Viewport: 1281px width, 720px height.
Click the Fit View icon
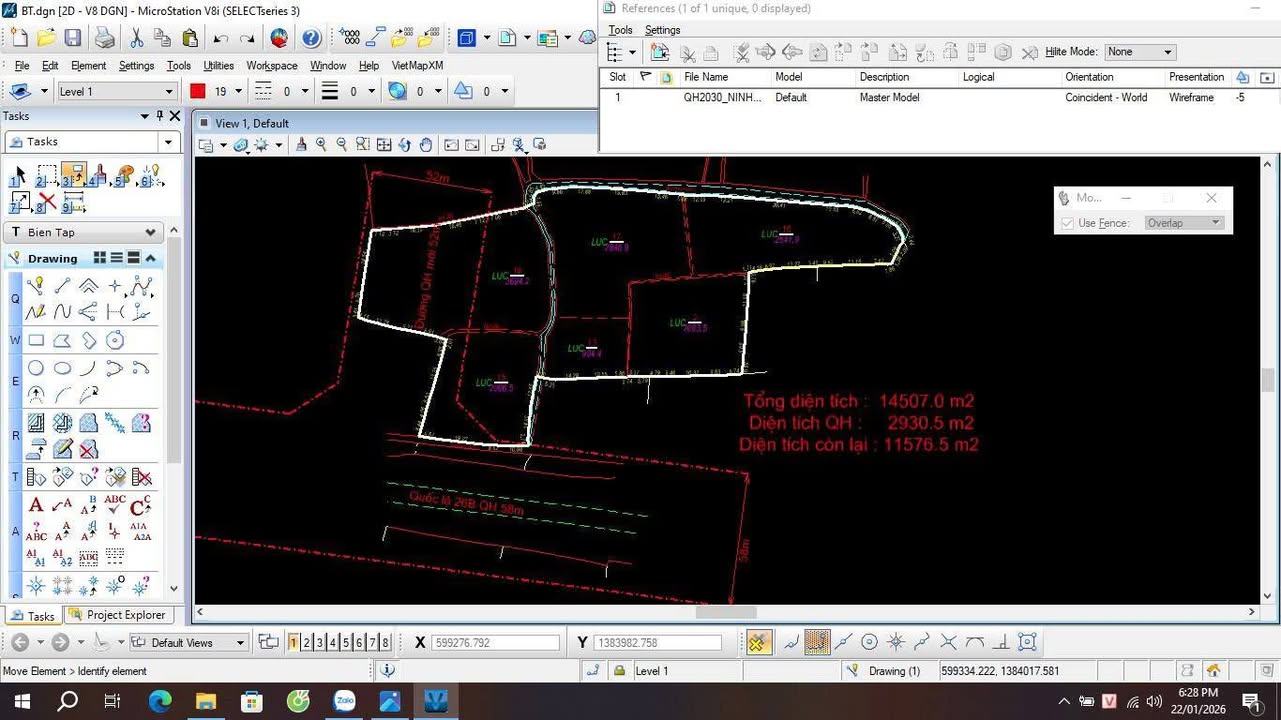click(x=384, y=145)
